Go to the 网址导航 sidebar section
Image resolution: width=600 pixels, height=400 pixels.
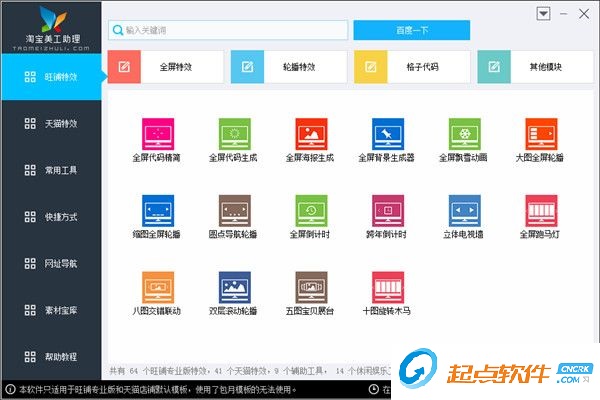point(51,264)
